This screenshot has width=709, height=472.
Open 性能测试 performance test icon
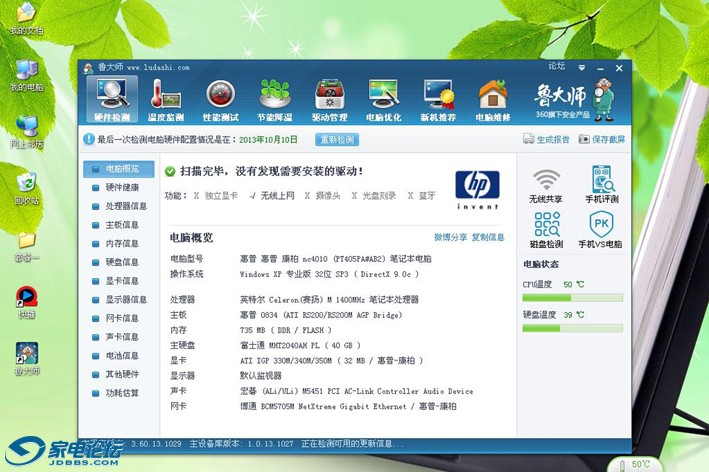point(220,99)
